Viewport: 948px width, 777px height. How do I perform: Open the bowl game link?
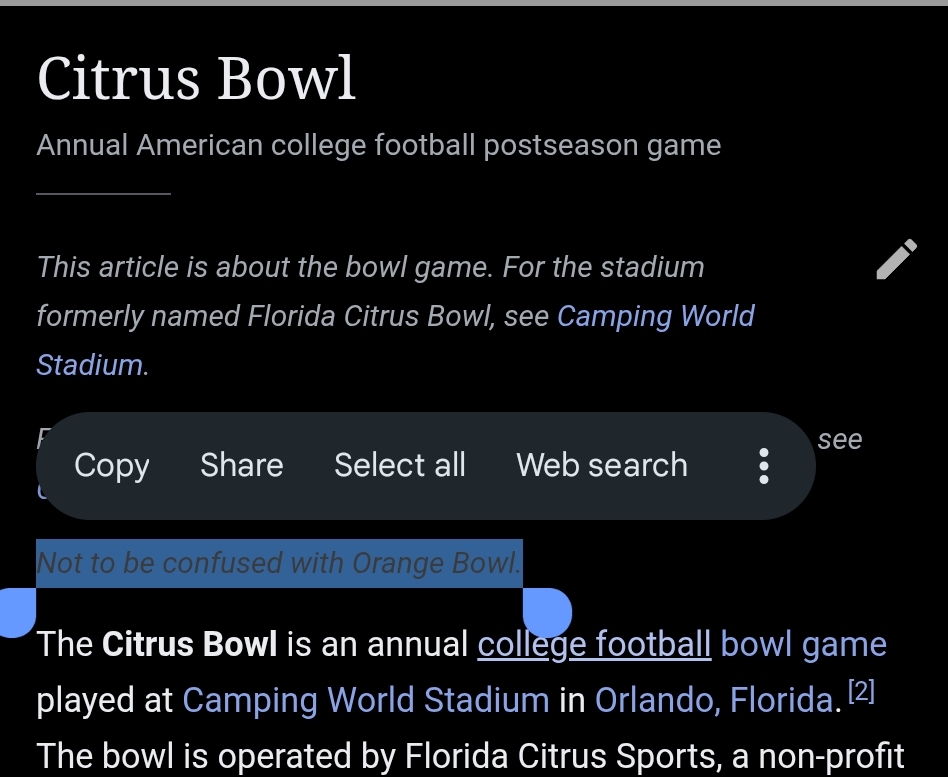(803, 645)
